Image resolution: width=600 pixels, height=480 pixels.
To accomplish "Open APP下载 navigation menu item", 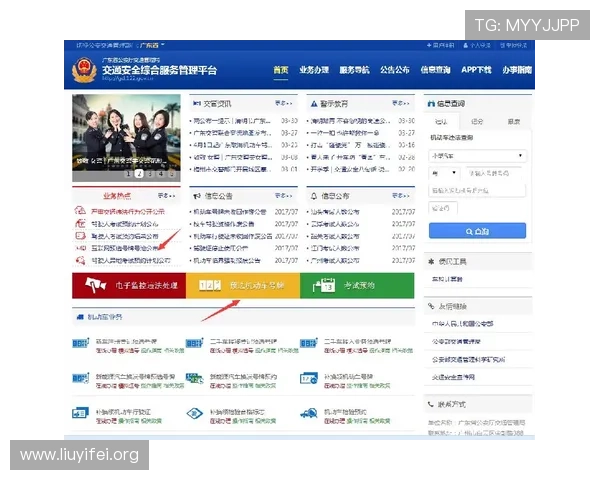I will click(476, 70).
